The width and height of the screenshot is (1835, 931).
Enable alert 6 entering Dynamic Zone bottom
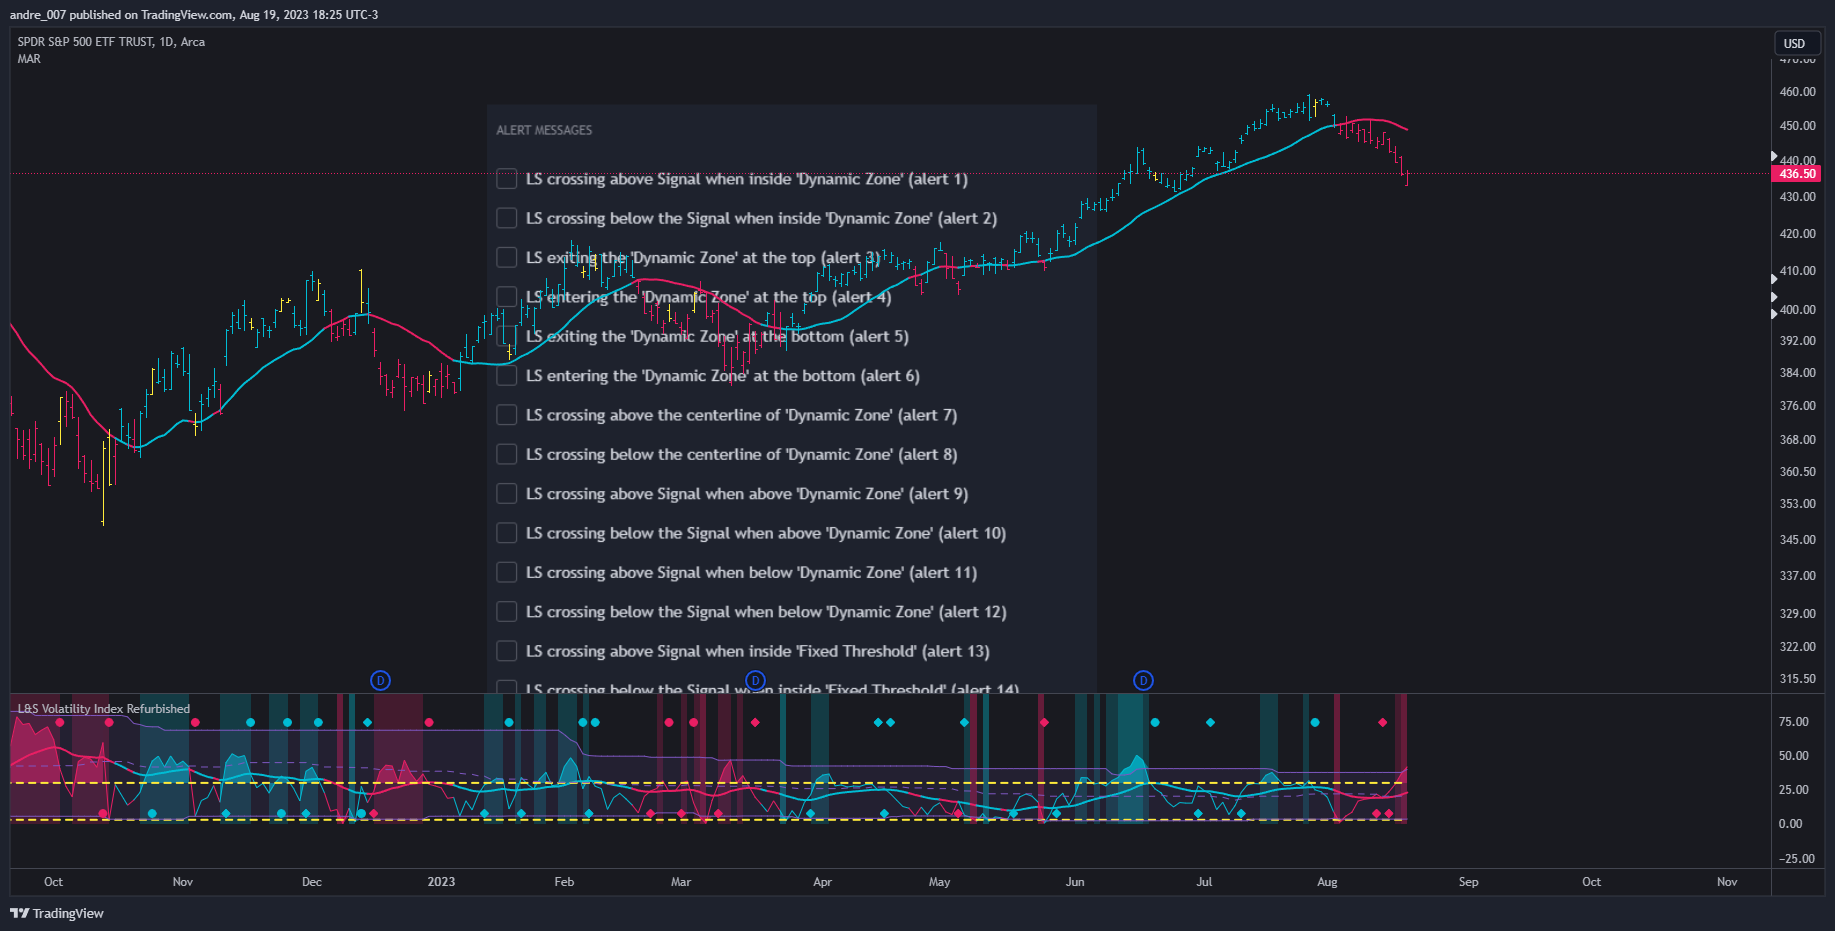[507, 376]
